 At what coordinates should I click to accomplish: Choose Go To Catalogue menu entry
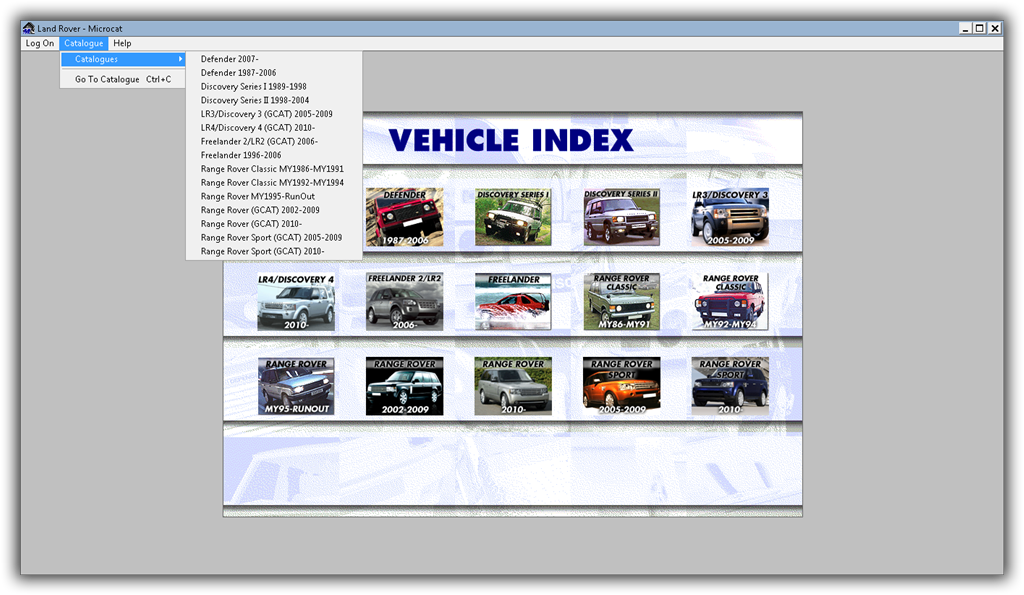(x=123, y=79)
